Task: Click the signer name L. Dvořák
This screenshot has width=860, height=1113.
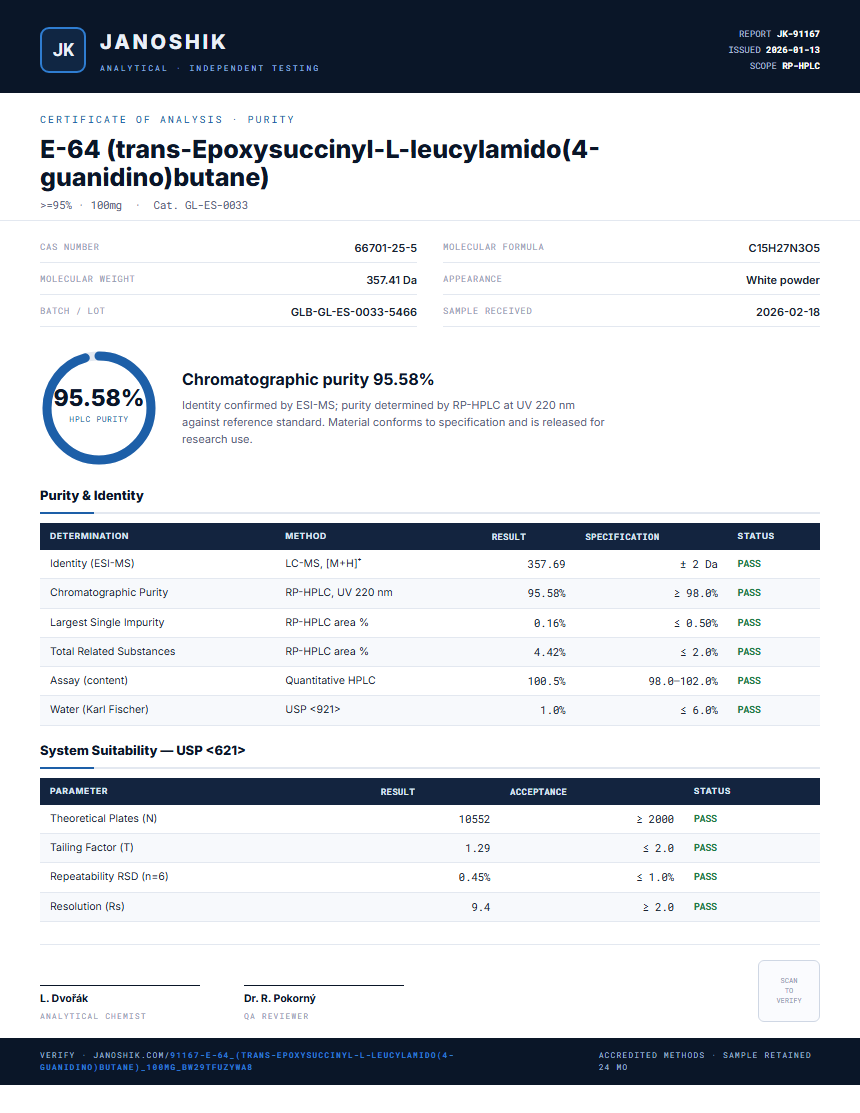Action: pyautogui.click(x=64, y=998)
